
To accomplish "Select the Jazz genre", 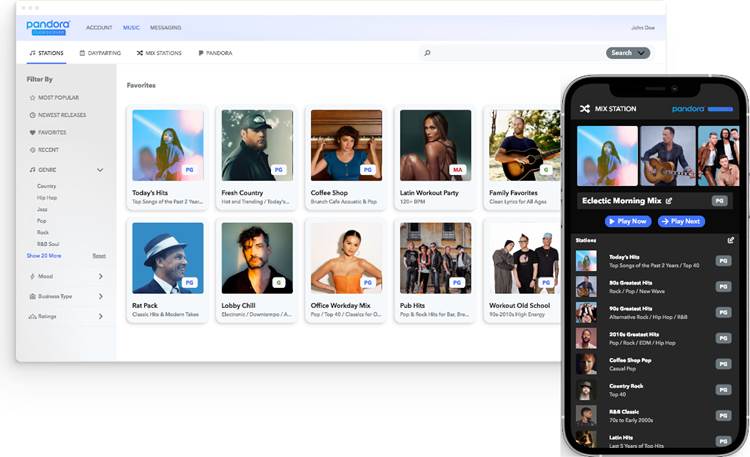I will point(42,209).
